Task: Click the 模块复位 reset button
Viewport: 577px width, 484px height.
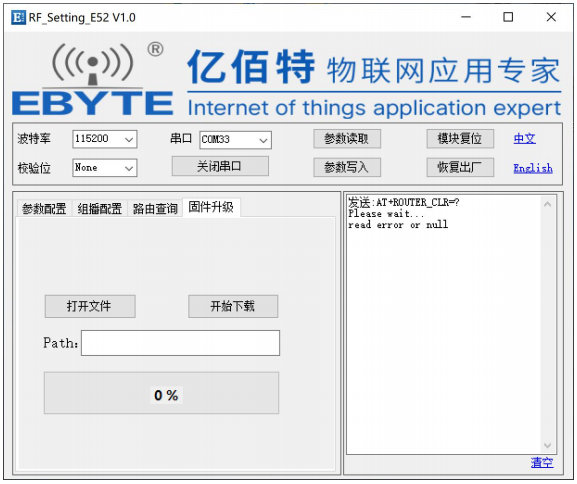Action: [x=460, y=139]
